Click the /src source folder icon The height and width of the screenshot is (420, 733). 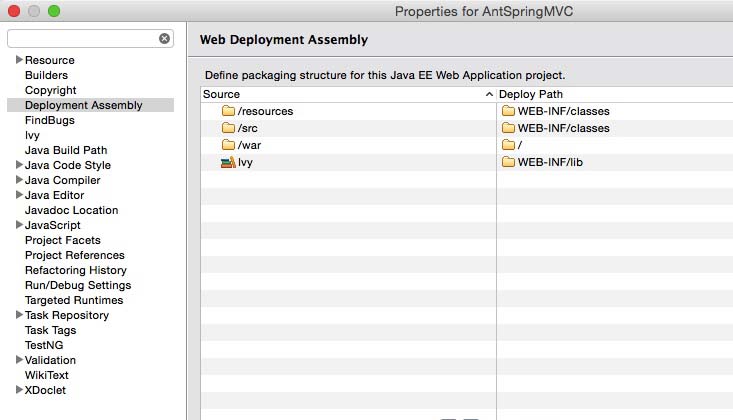228,128
